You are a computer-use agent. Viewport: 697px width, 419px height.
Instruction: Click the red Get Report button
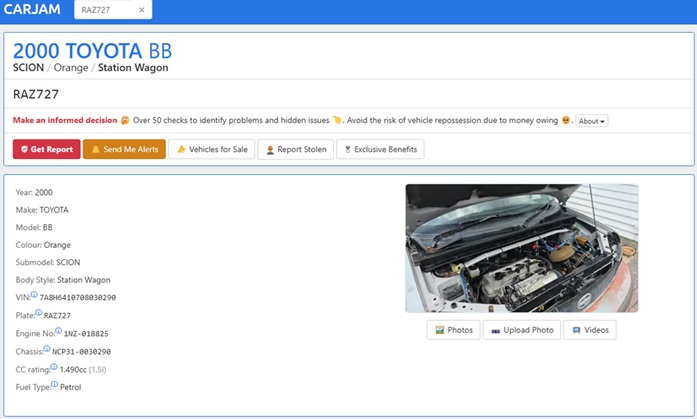click(47, 149)
